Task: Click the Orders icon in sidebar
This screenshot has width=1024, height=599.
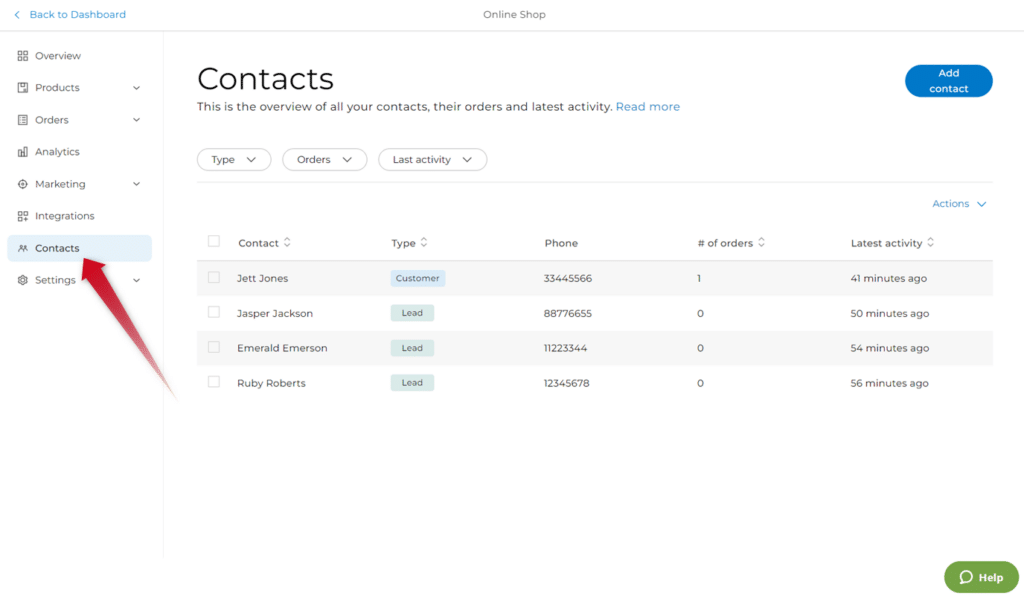Action: tap(23, 120)
